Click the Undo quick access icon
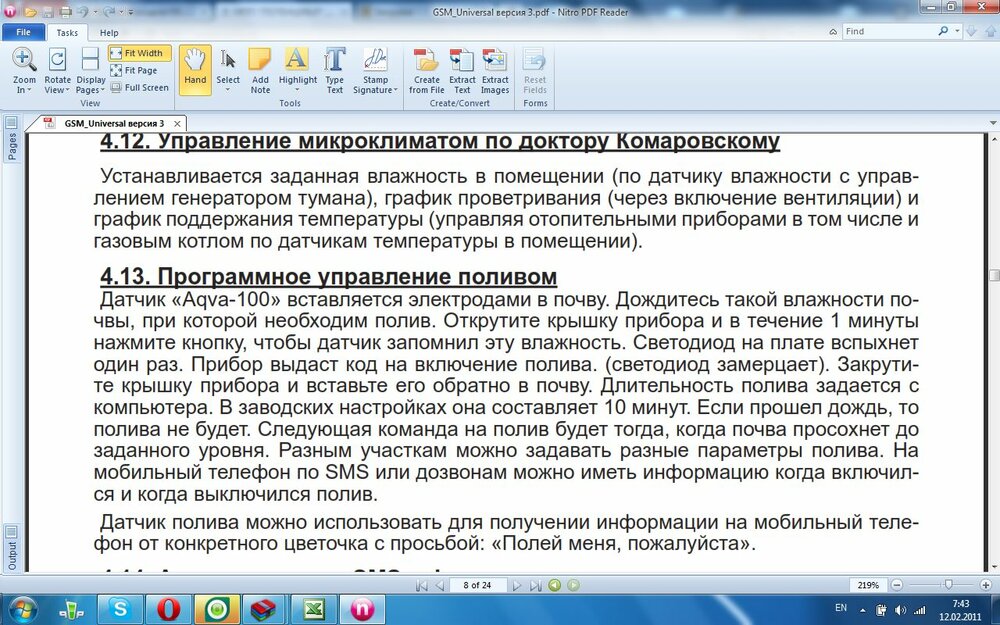Image resolution: width=1000 pixels, height=625 pixels. (x=83, y=11)
